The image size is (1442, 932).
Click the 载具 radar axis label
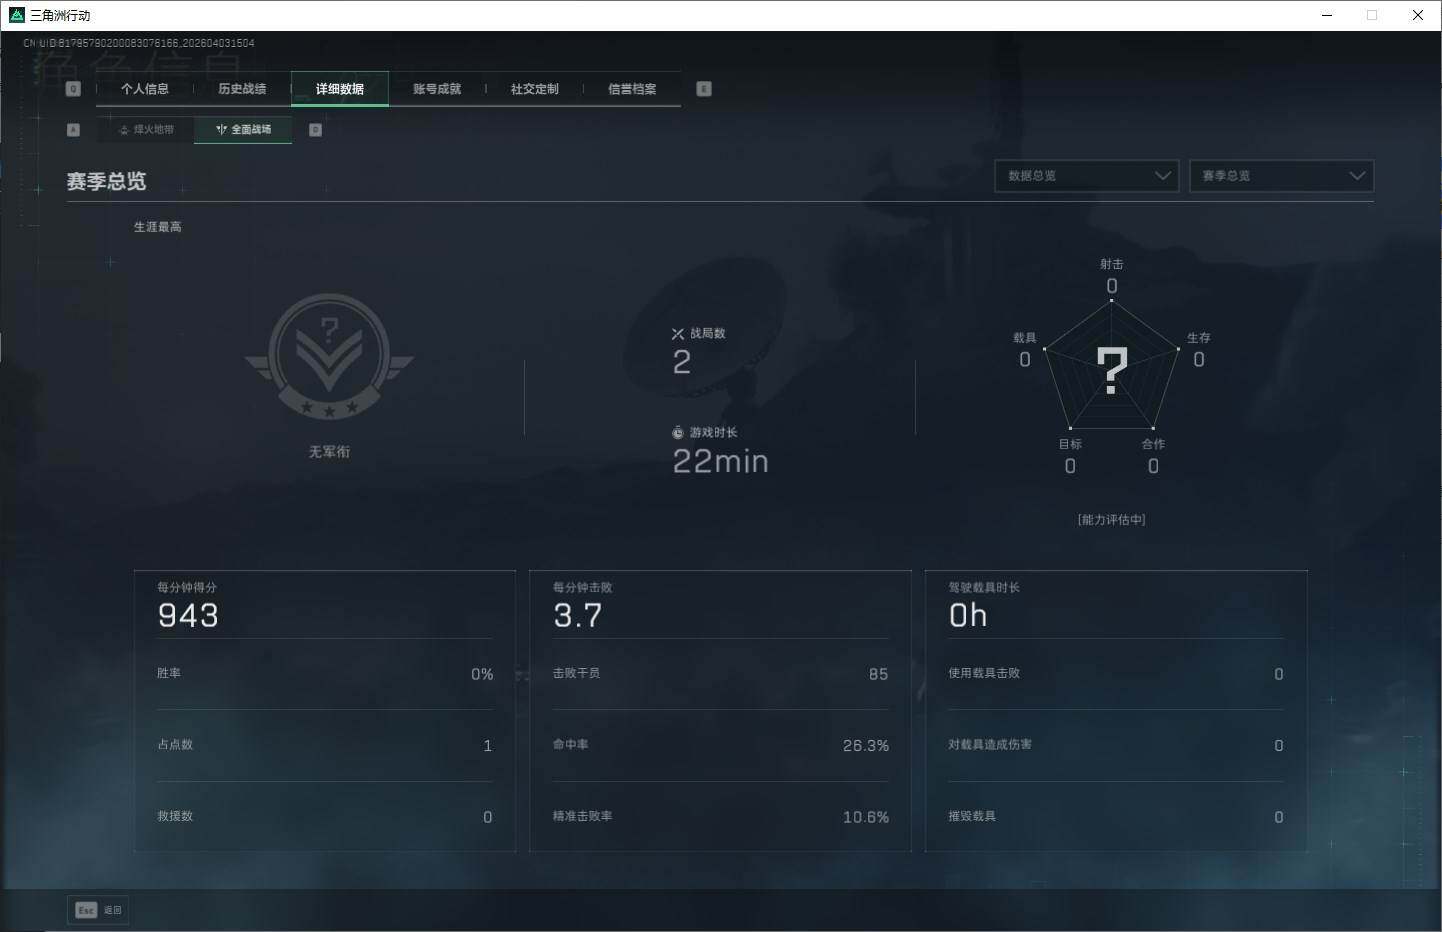(1025, 338)
